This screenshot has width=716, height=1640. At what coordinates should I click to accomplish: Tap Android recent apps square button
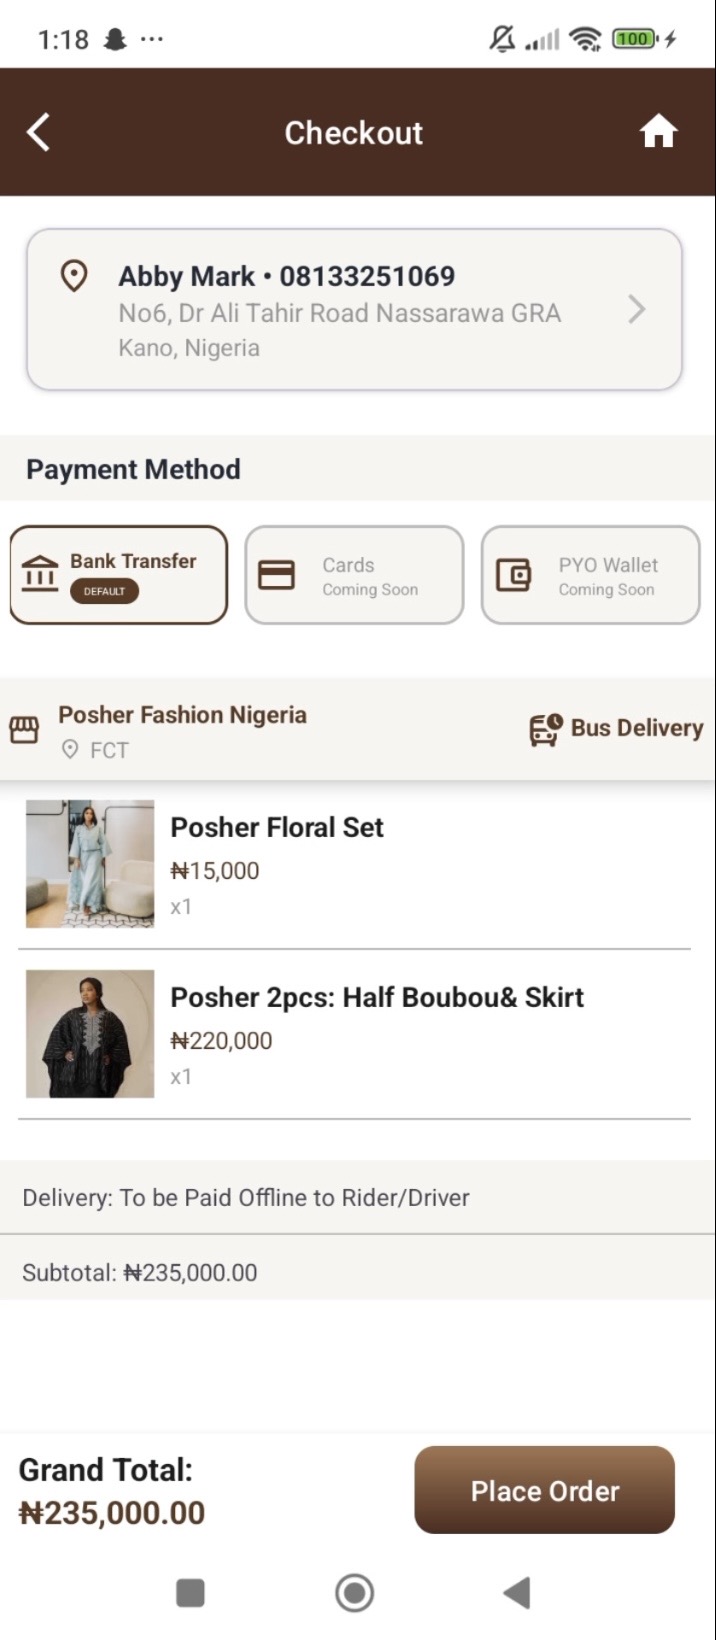tap(190, 1592)
